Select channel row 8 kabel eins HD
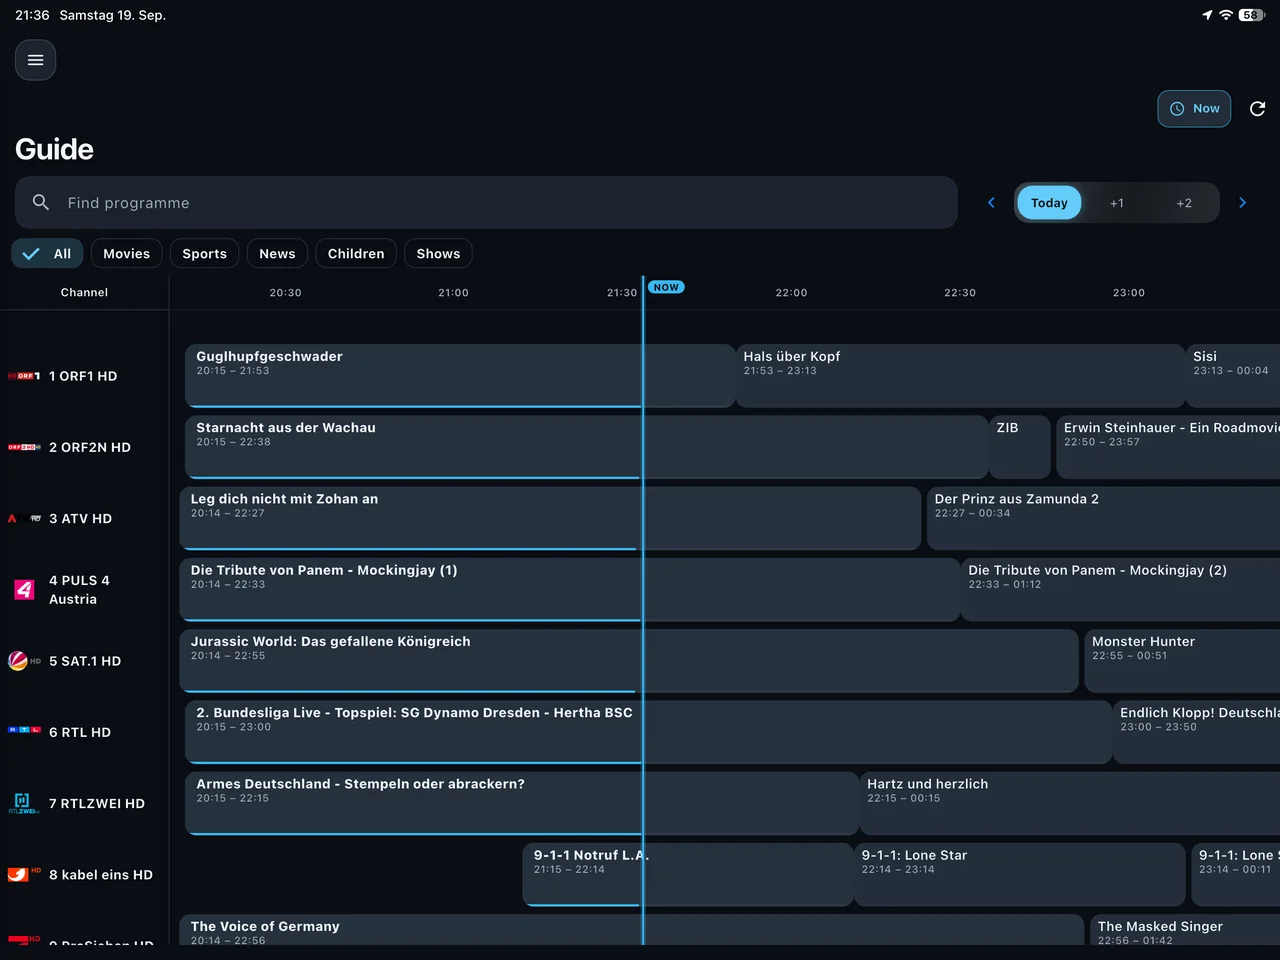 pyautogui.click(x=84, y=875)
